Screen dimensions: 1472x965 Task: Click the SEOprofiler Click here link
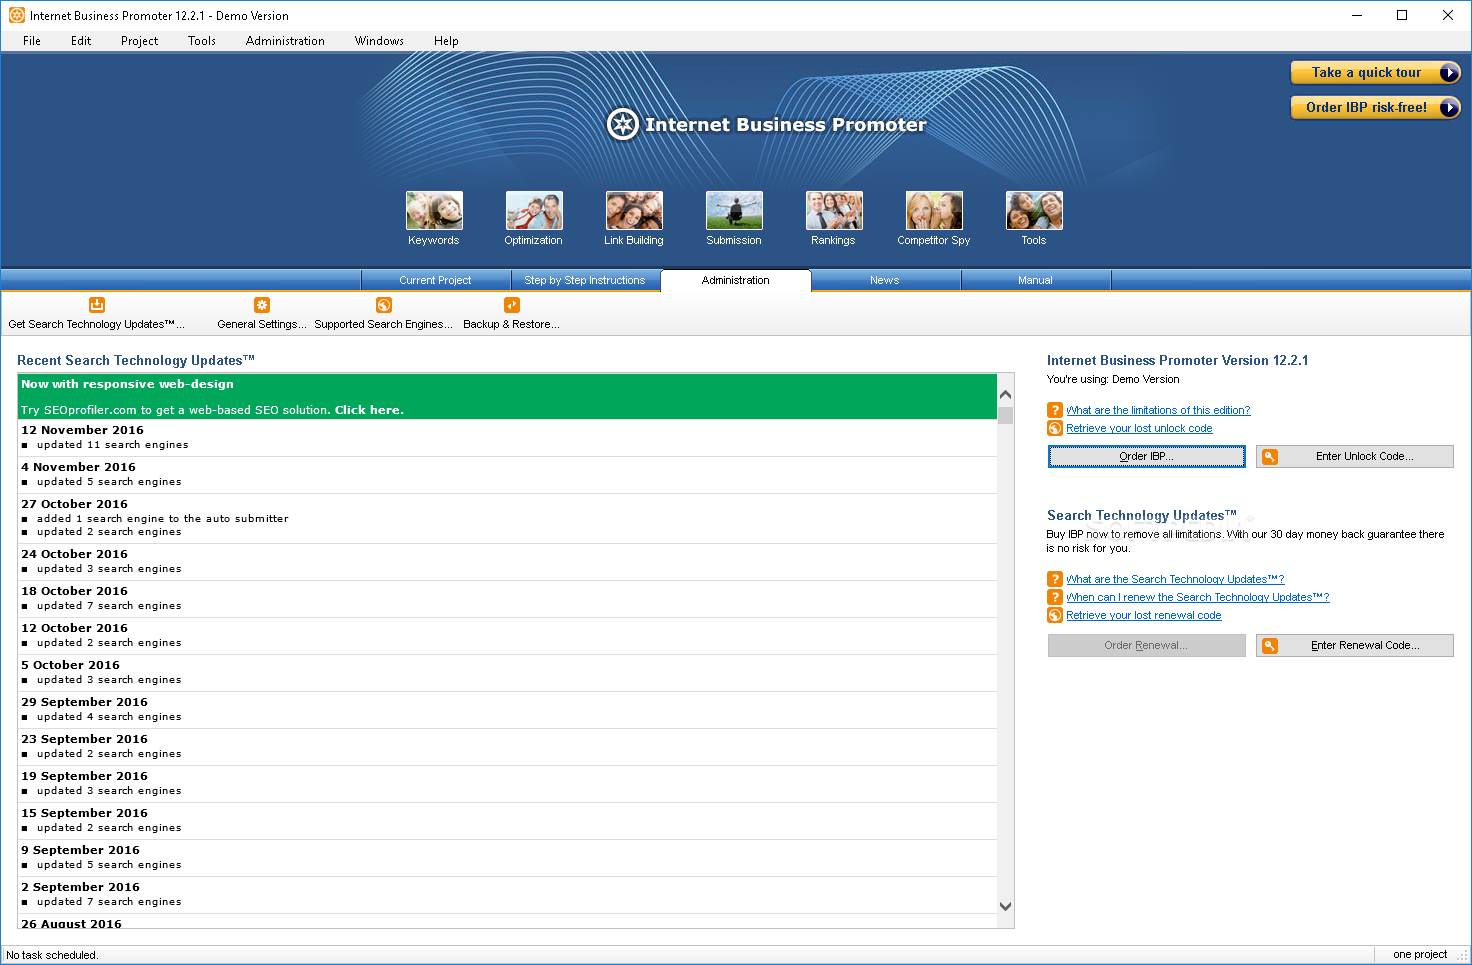click(369, 410)
